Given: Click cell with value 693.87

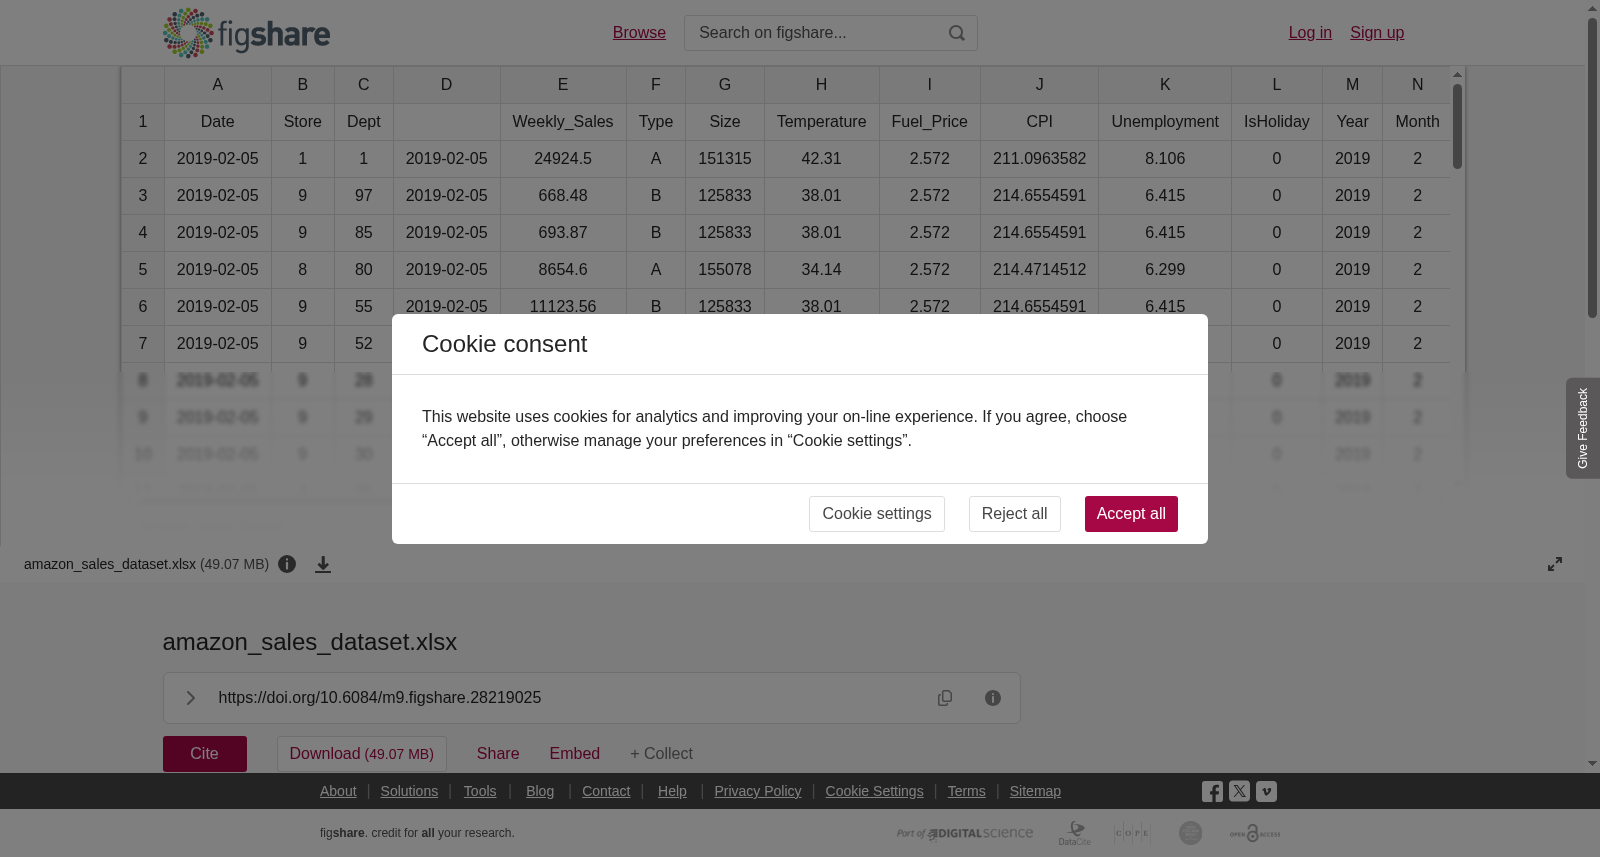Looking at the screenshot, I should [x=563, y=233].
